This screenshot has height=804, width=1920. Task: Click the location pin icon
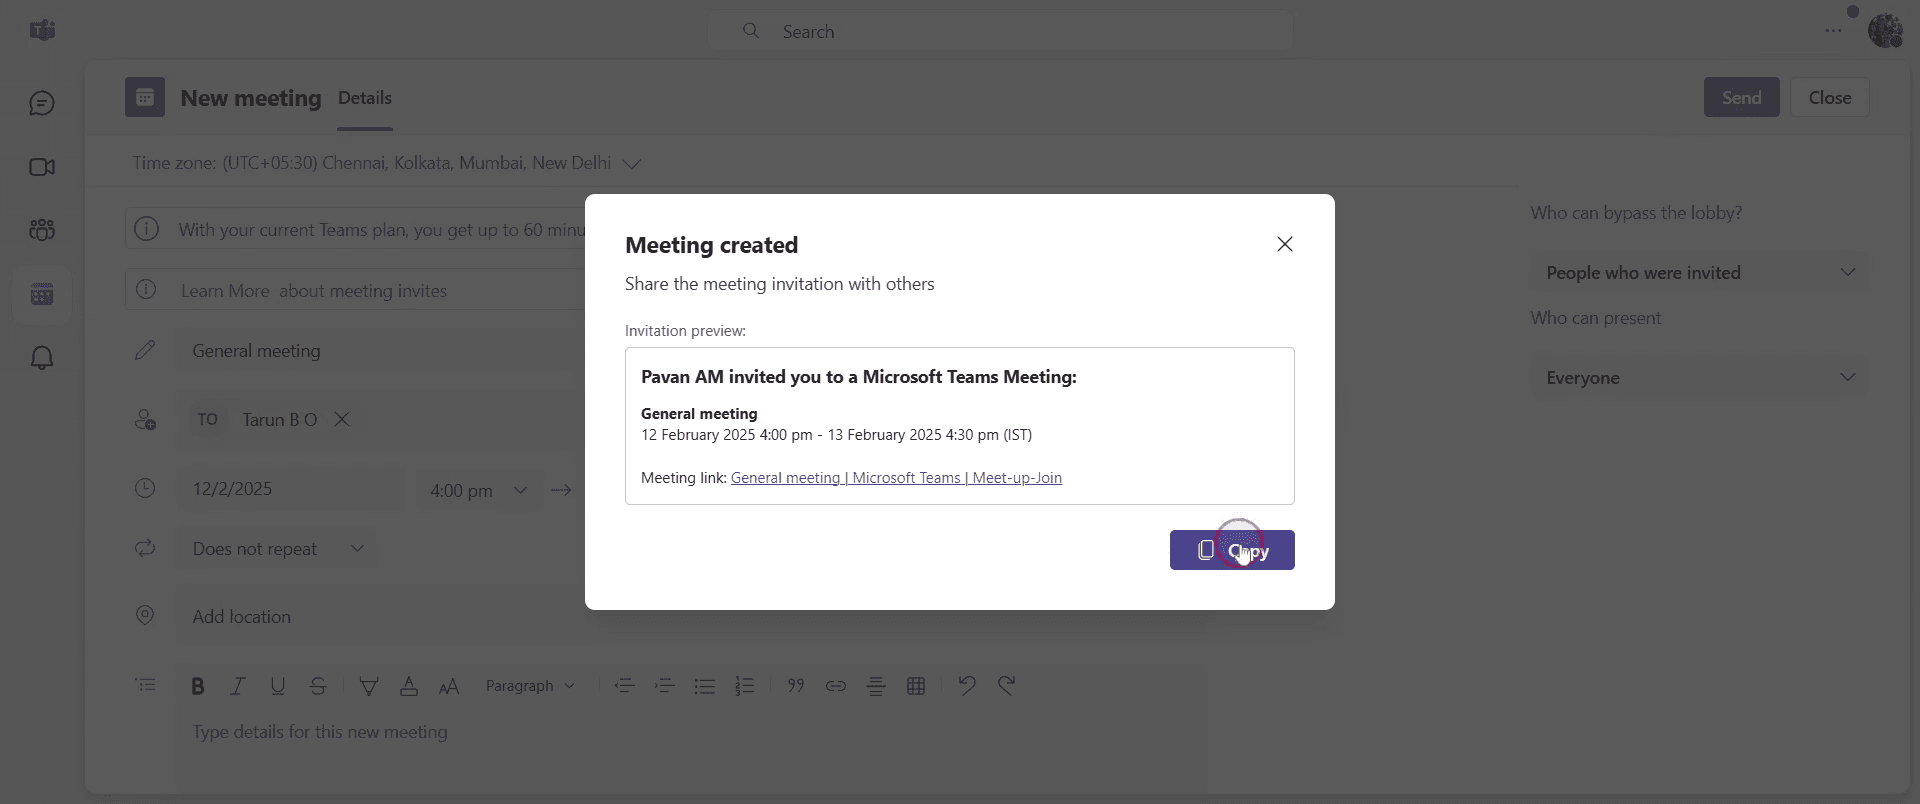[145, 615]
